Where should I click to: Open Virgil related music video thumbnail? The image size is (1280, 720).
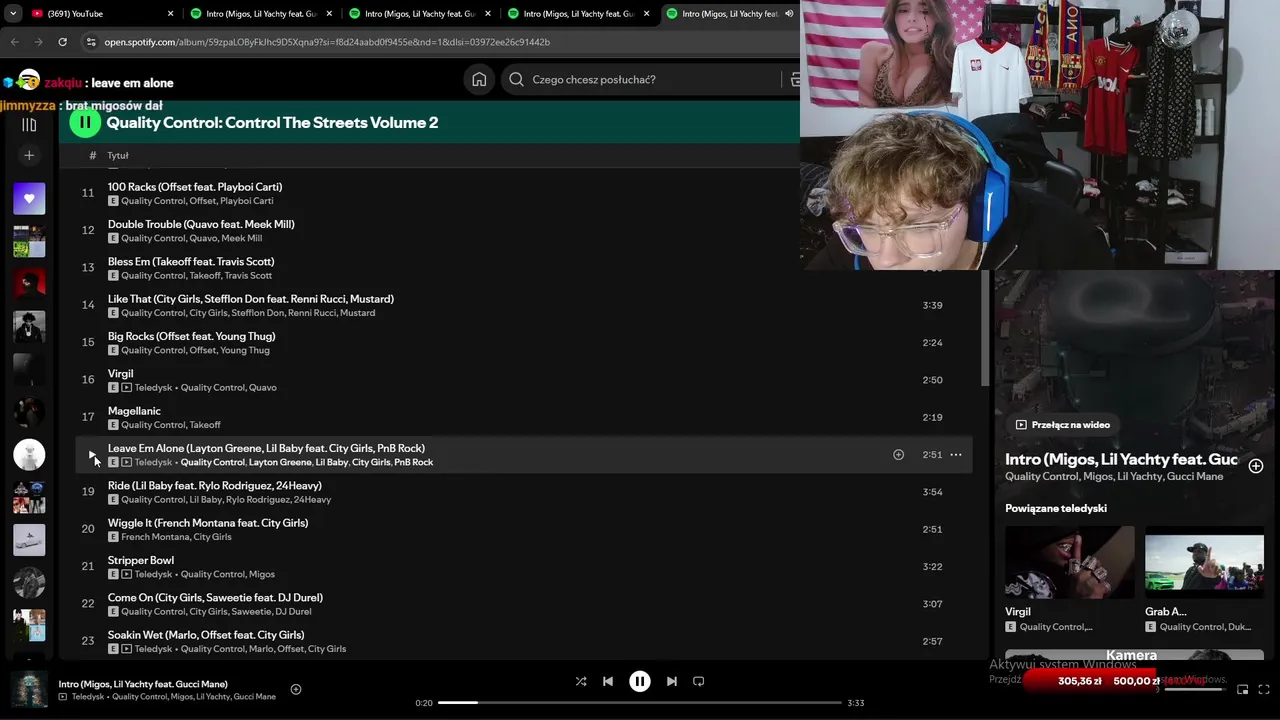coord(1070,562)
